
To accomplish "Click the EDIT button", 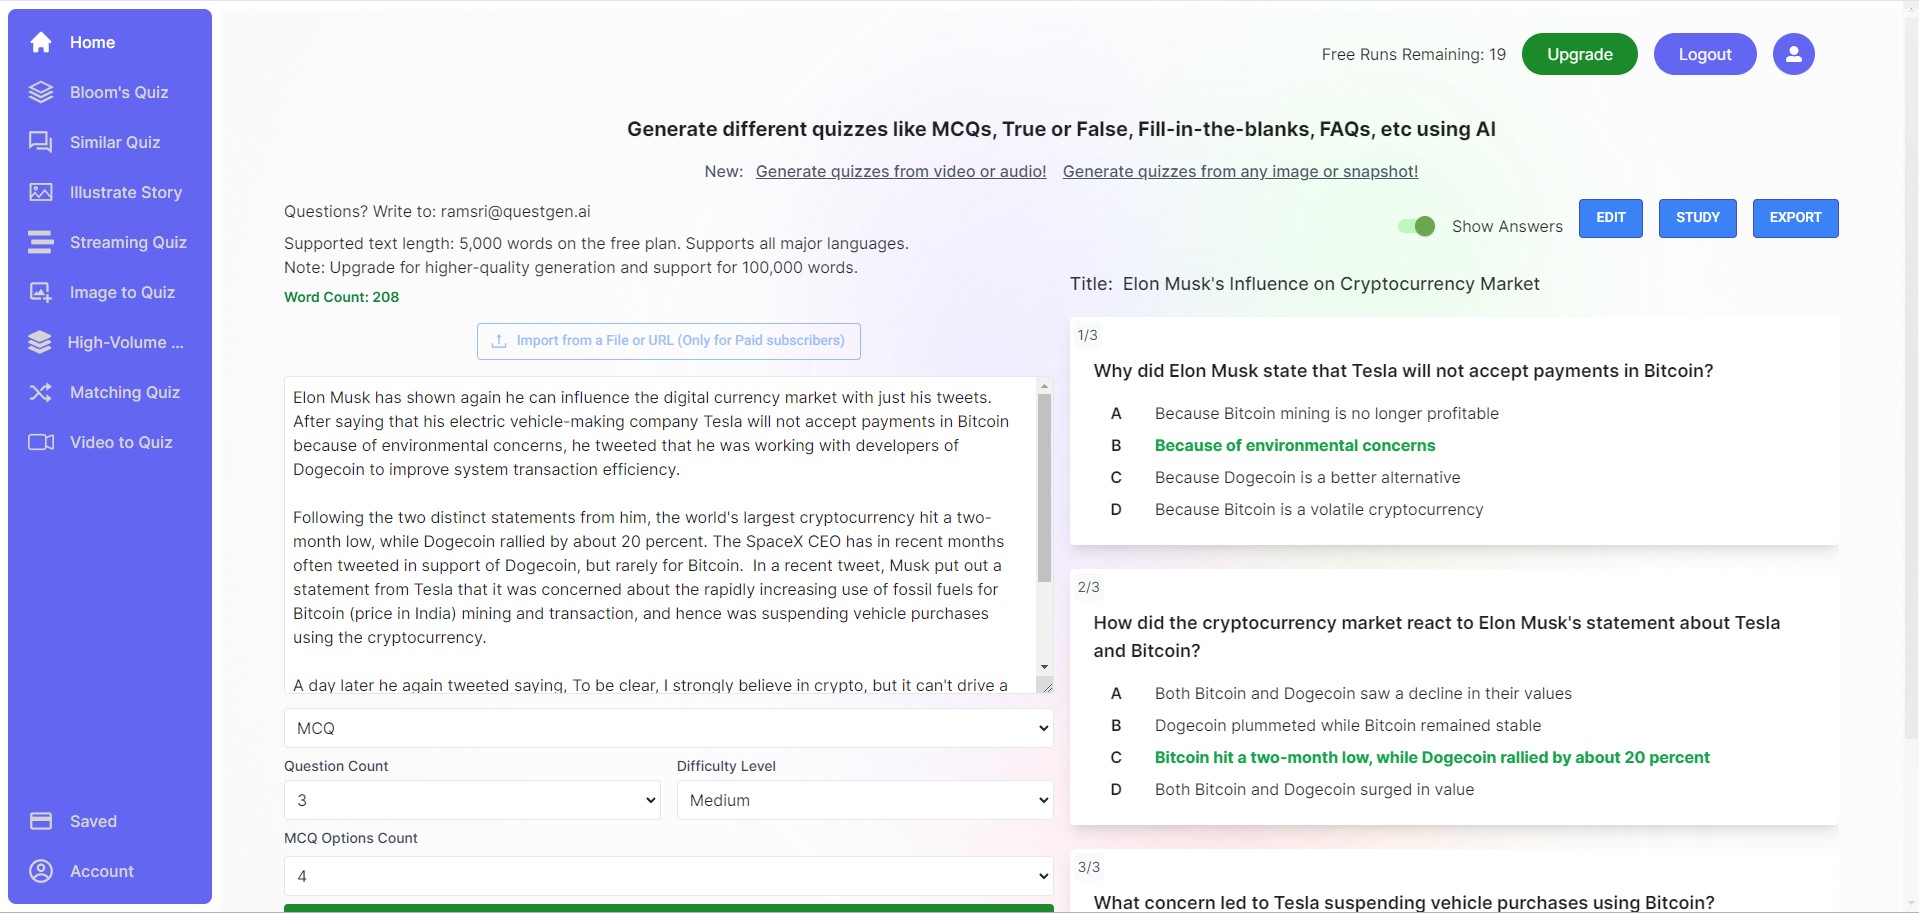I will [1611, 218].
